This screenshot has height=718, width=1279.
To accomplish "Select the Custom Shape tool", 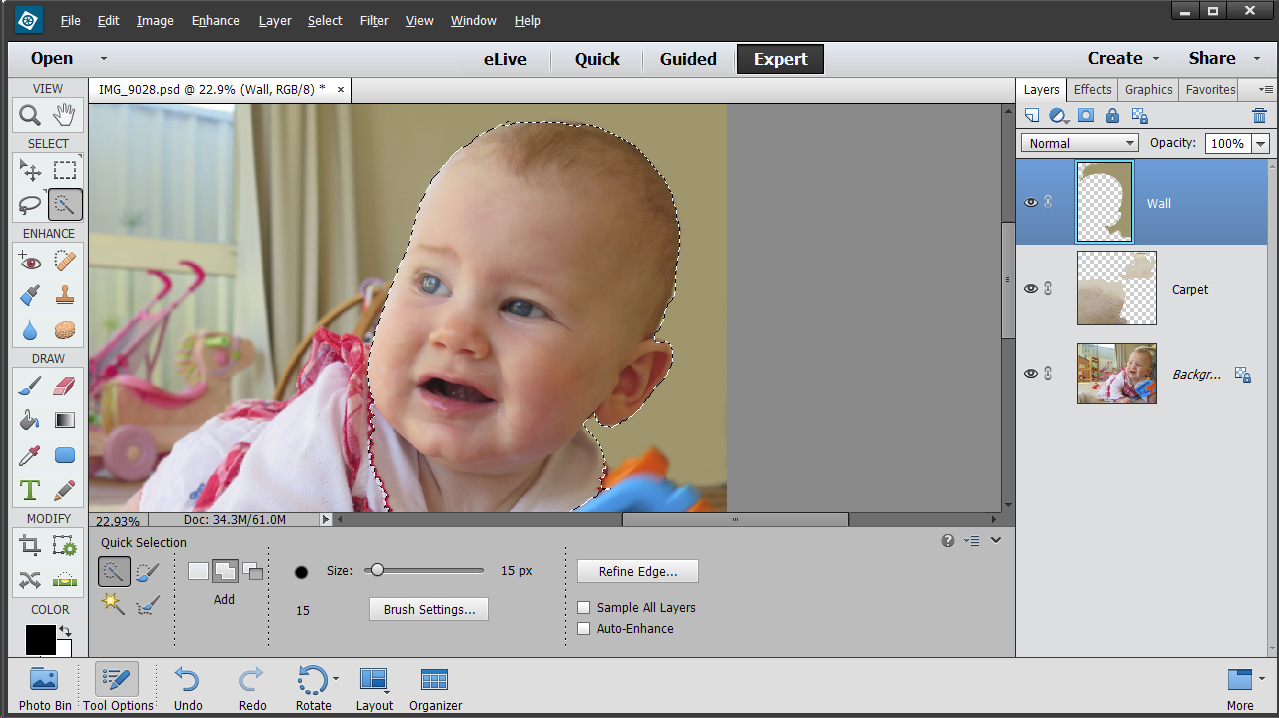I will pos(65,455).
